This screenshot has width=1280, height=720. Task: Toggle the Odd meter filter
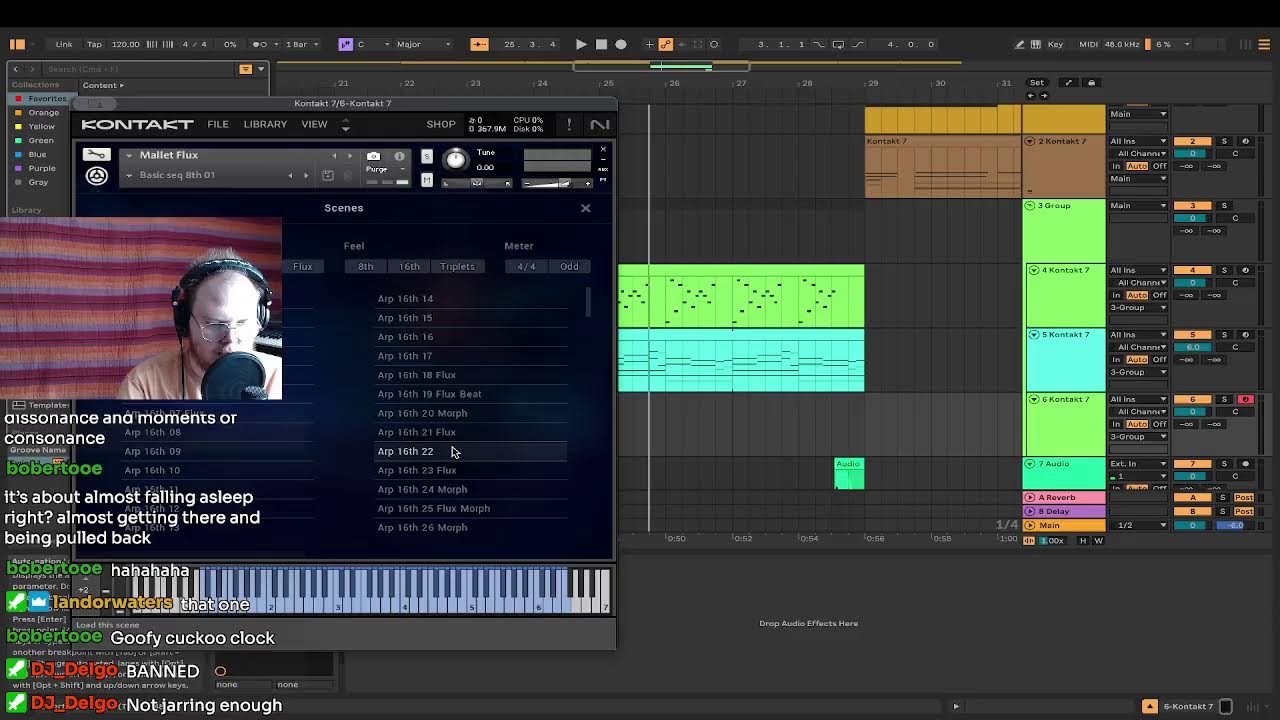[569, 267]
